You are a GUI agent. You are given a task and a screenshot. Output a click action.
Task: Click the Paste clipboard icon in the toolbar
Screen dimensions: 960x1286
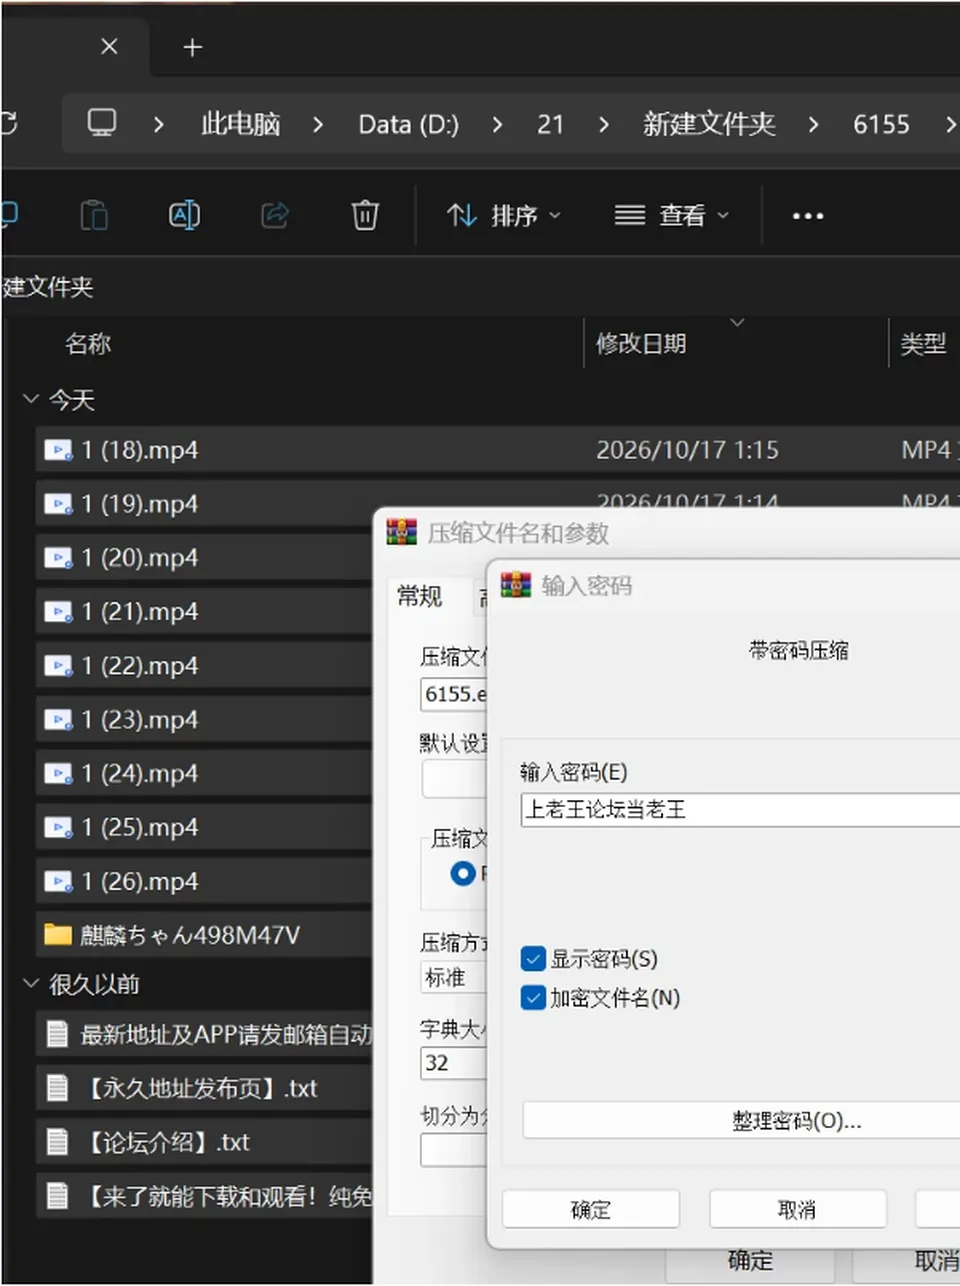(x=94, y=215)
